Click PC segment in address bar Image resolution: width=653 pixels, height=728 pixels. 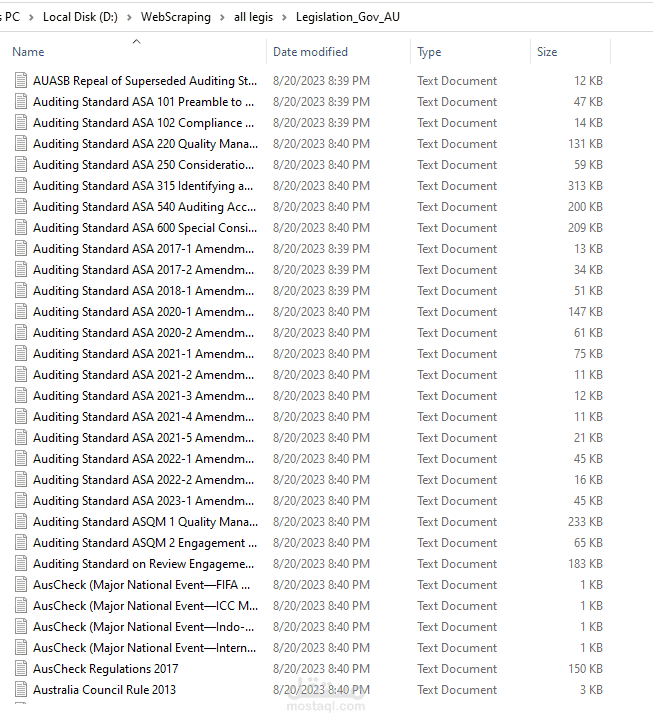coord(13,17)
